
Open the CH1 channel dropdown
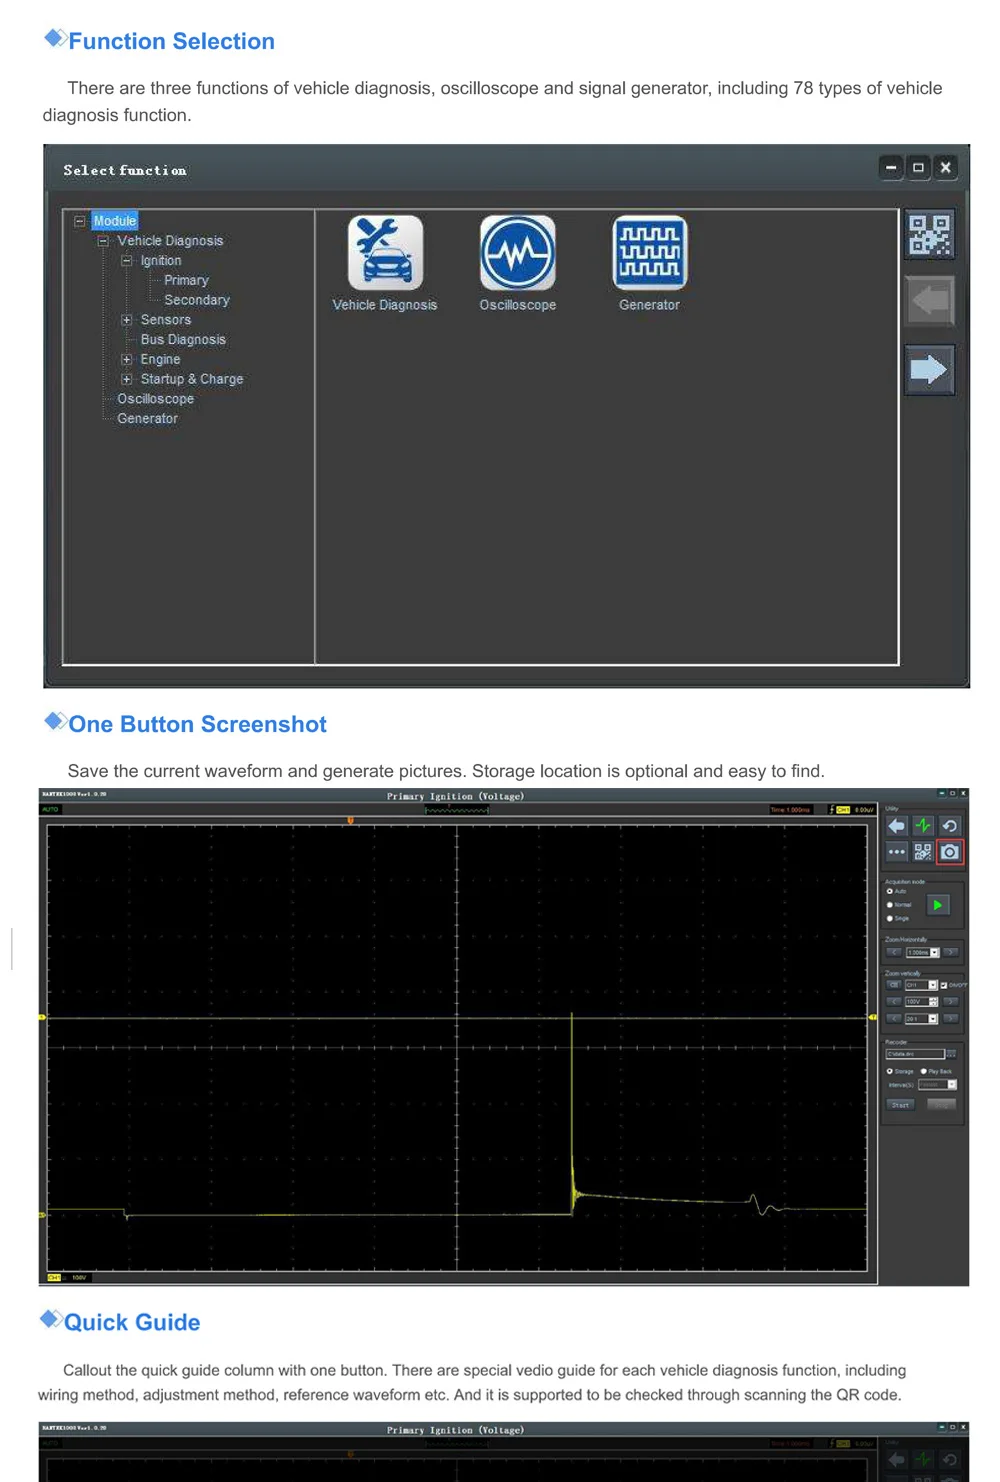pos(932,985)
